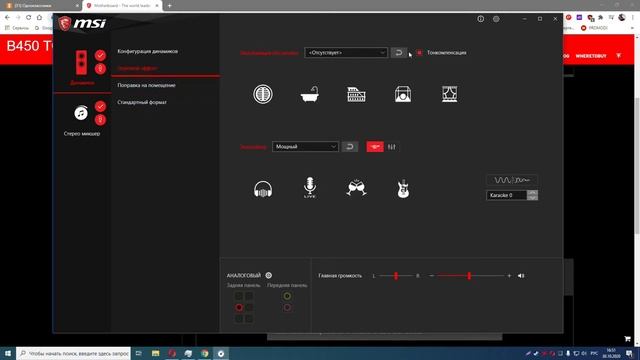This screenshot has width=640, height=360.
Task: Open the environment dropdown showing Отсутствует
Action: point(346,53)
